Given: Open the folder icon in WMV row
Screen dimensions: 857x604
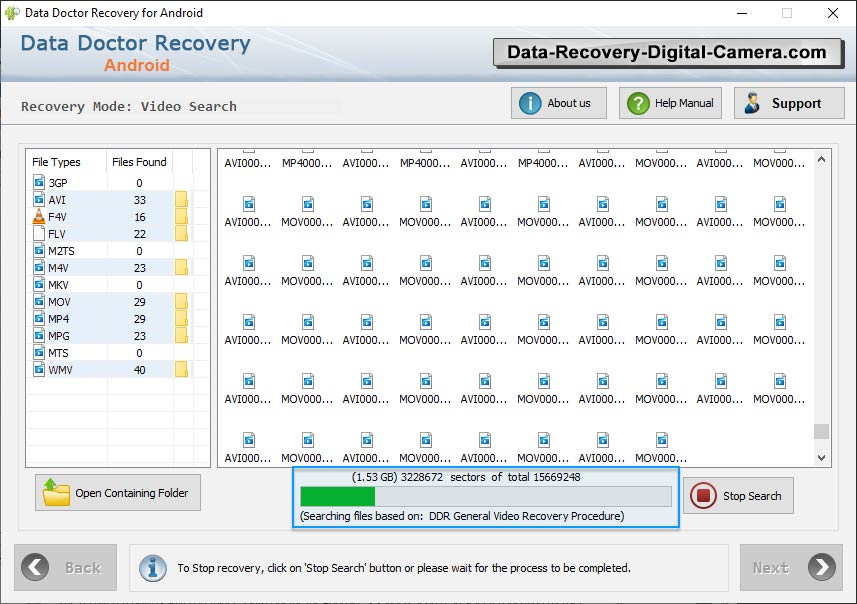Looking at the screenshot, I should point(181,370).
